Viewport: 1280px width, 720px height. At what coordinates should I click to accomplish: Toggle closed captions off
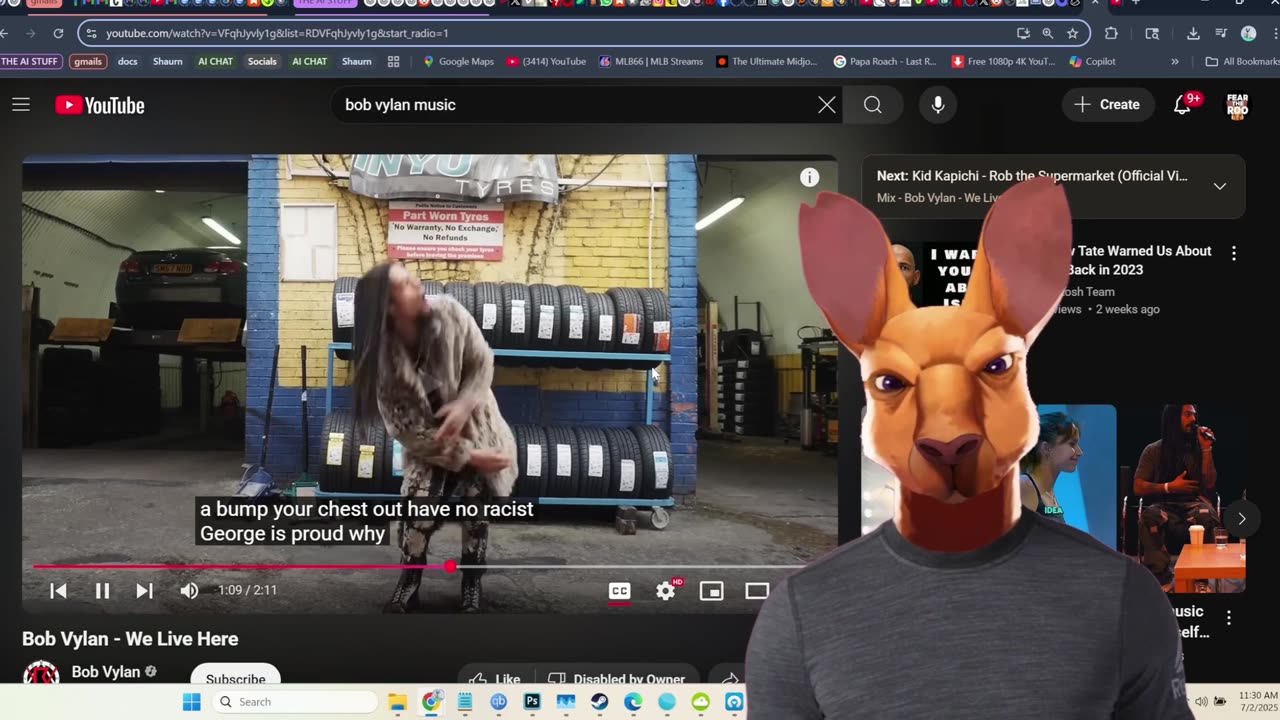[620, 591]
